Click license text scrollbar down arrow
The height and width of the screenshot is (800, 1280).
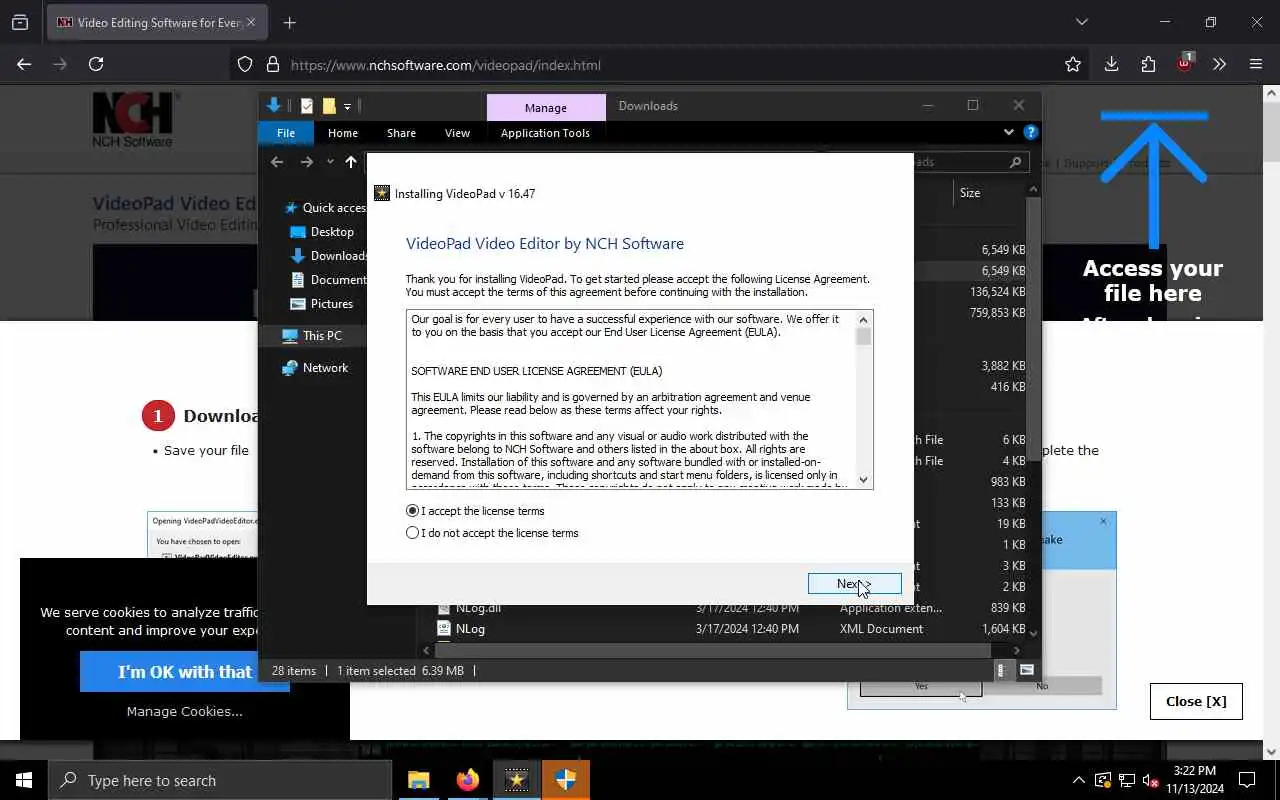pos(864,480)
